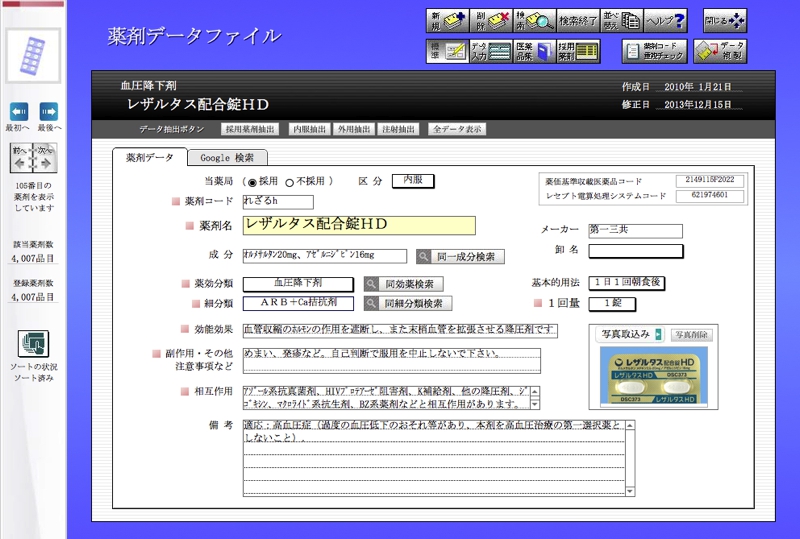The width and height of the screenshot is (800, 539).
Task: Close the file with 閉じる
Action: 724,21
